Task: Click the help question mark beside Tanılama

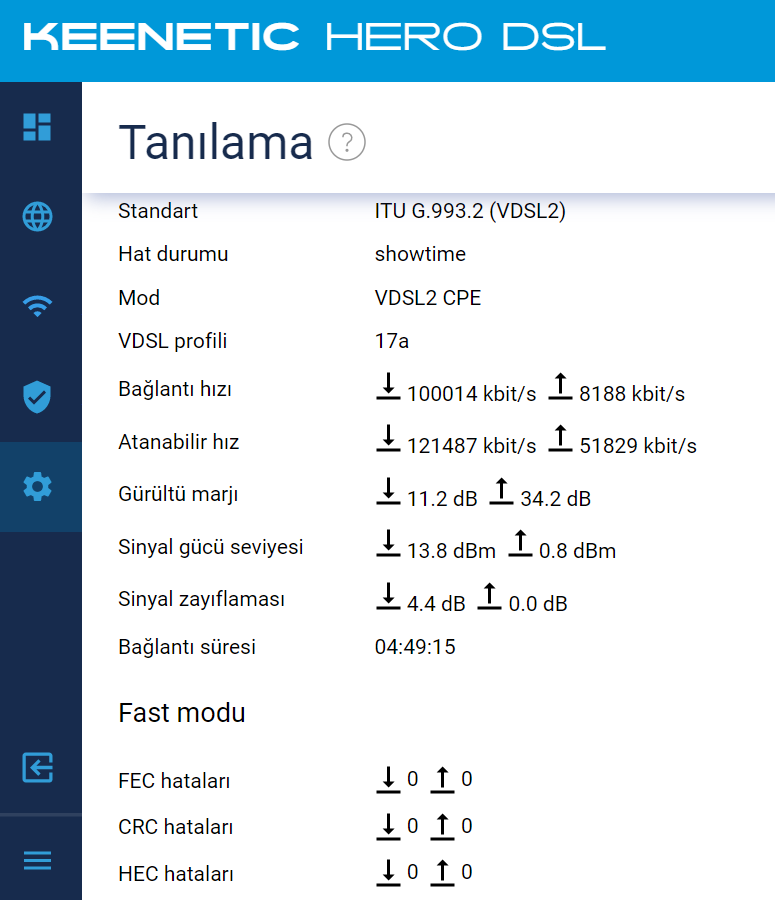Action: [x=347, y=142]
